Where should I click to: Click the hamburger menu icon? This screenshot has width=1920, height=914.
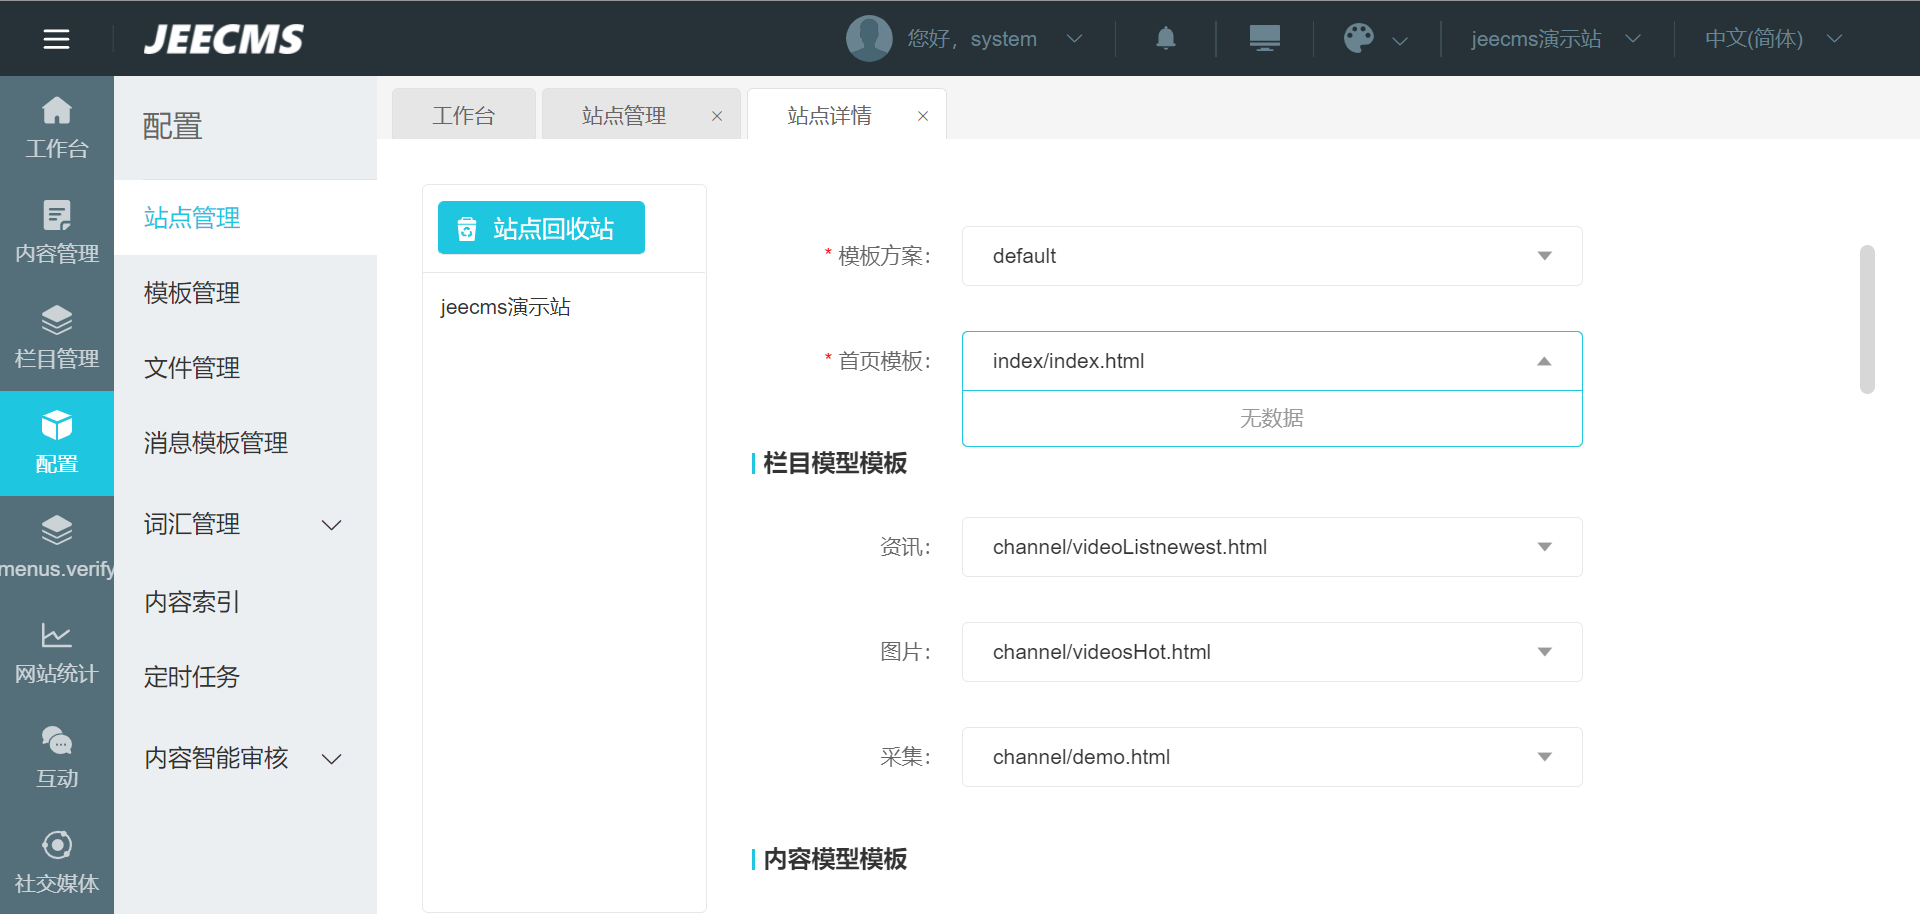click(56, 39)
